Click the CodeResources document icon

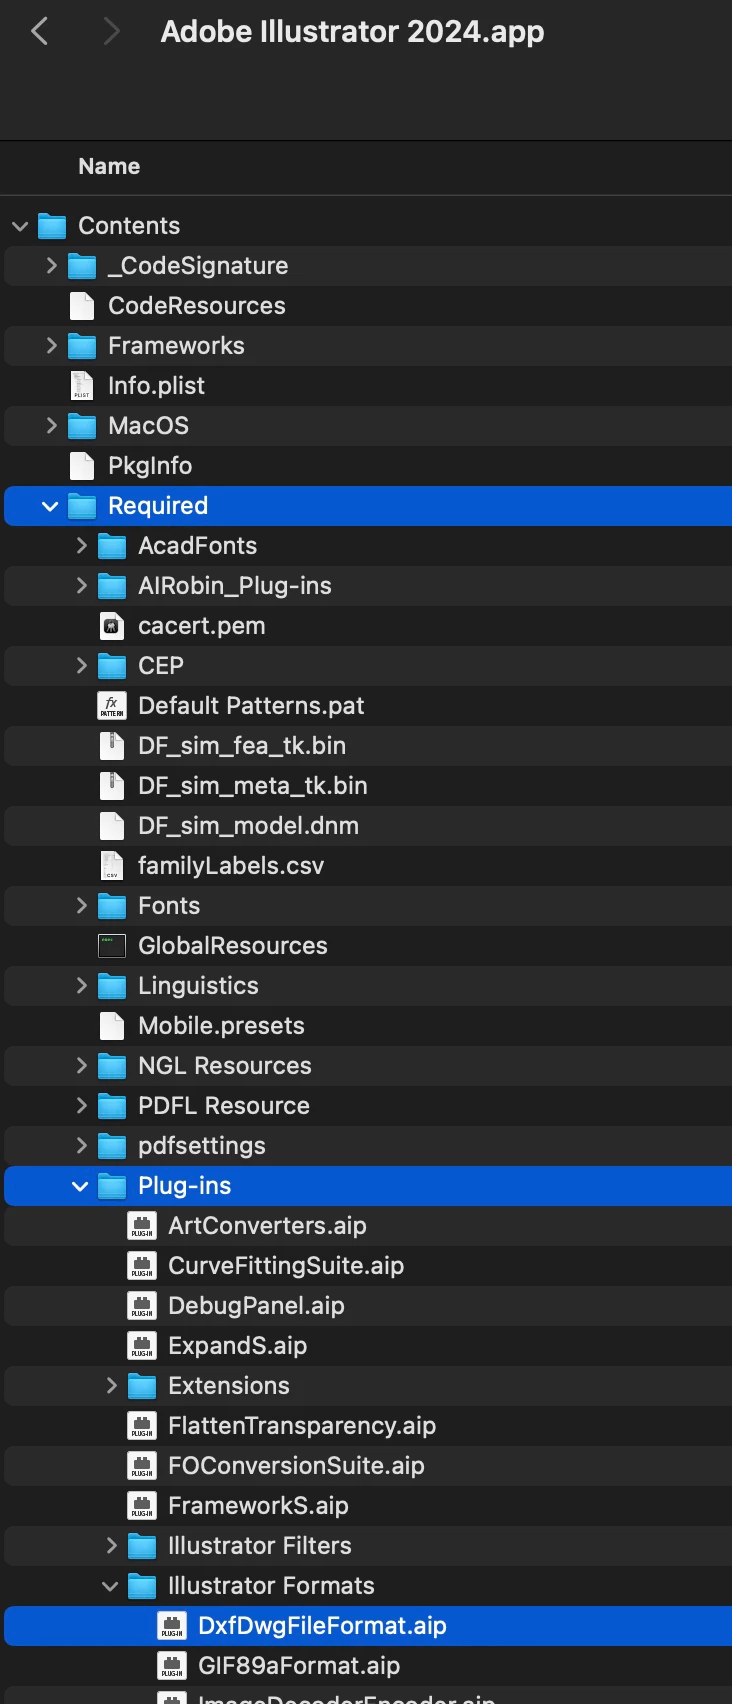click(x=82, y=306)
